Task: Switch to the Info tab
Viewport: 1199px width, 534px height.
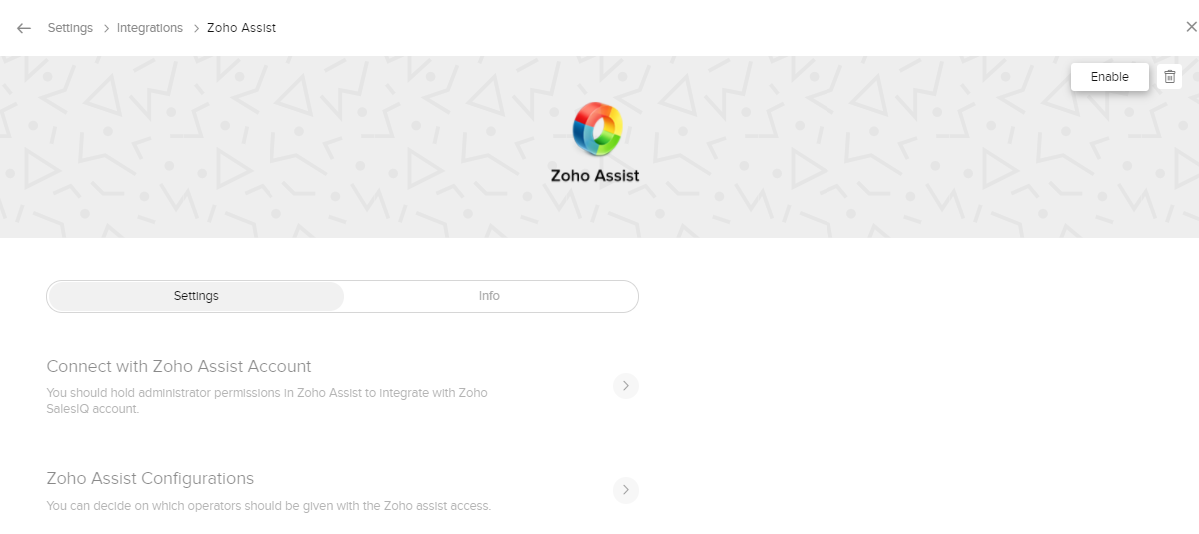Action: click(x=489, y=296)
